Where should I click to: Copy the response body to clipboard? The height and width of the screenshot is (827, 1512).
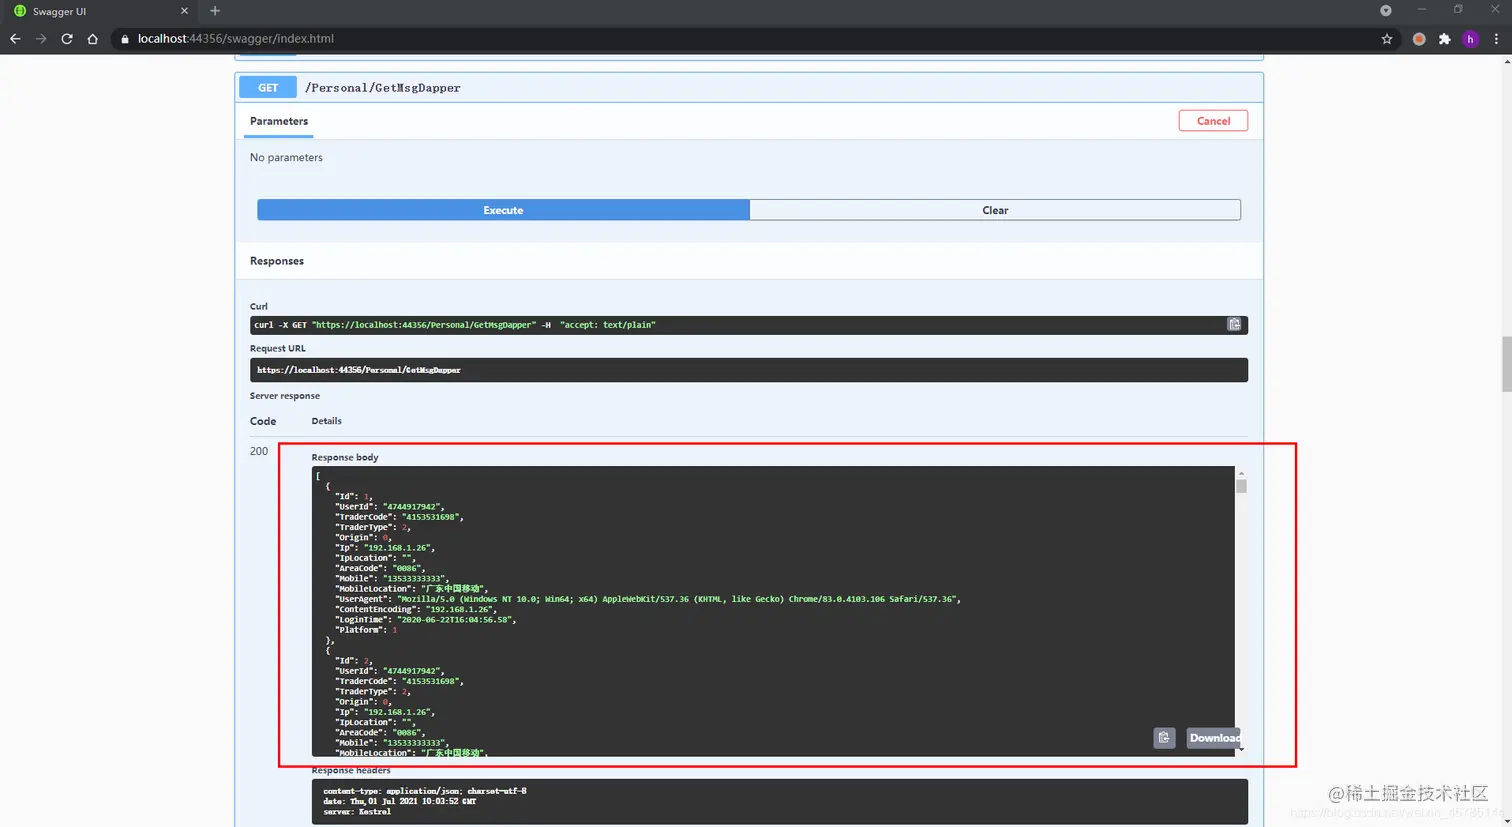(x=1164, y=738)
